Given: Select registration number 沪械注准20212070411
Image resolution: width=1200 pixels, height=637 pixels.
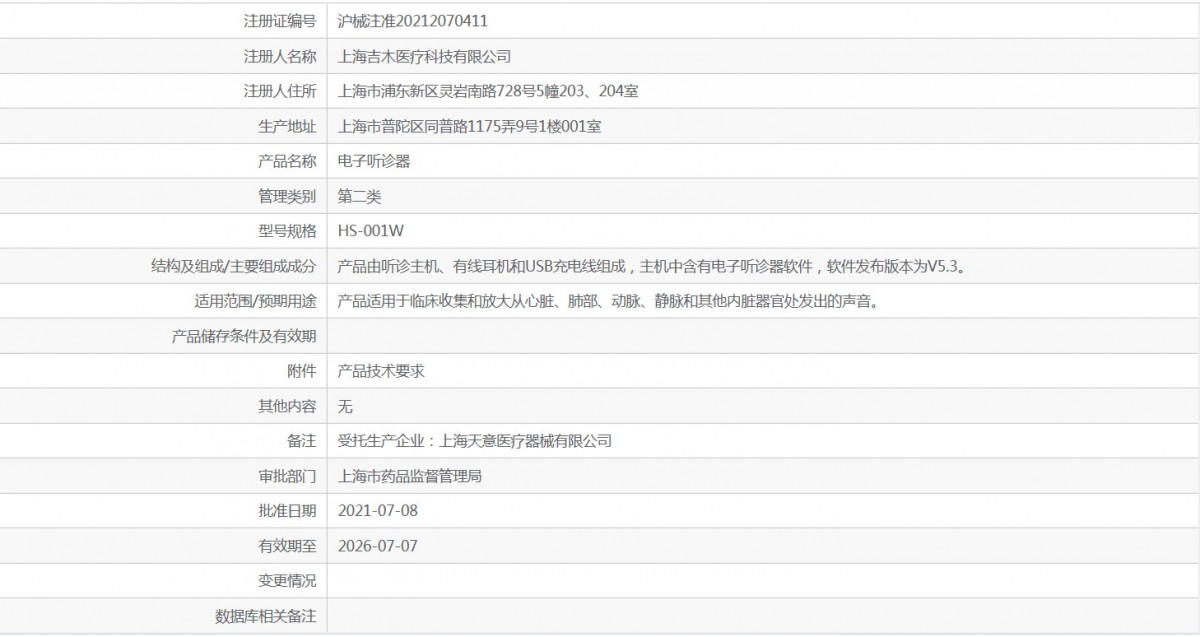Looking at the screenshot, I should click(x=413, y=21).
